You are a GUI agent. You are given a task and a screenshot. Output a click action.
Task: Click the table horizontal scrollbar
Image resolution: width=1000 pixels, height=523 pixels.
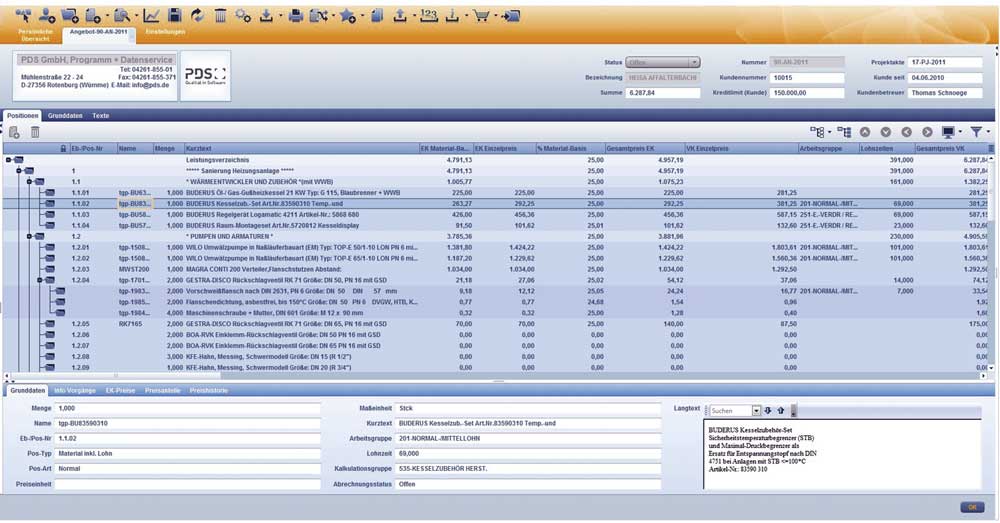click(497, 376)
